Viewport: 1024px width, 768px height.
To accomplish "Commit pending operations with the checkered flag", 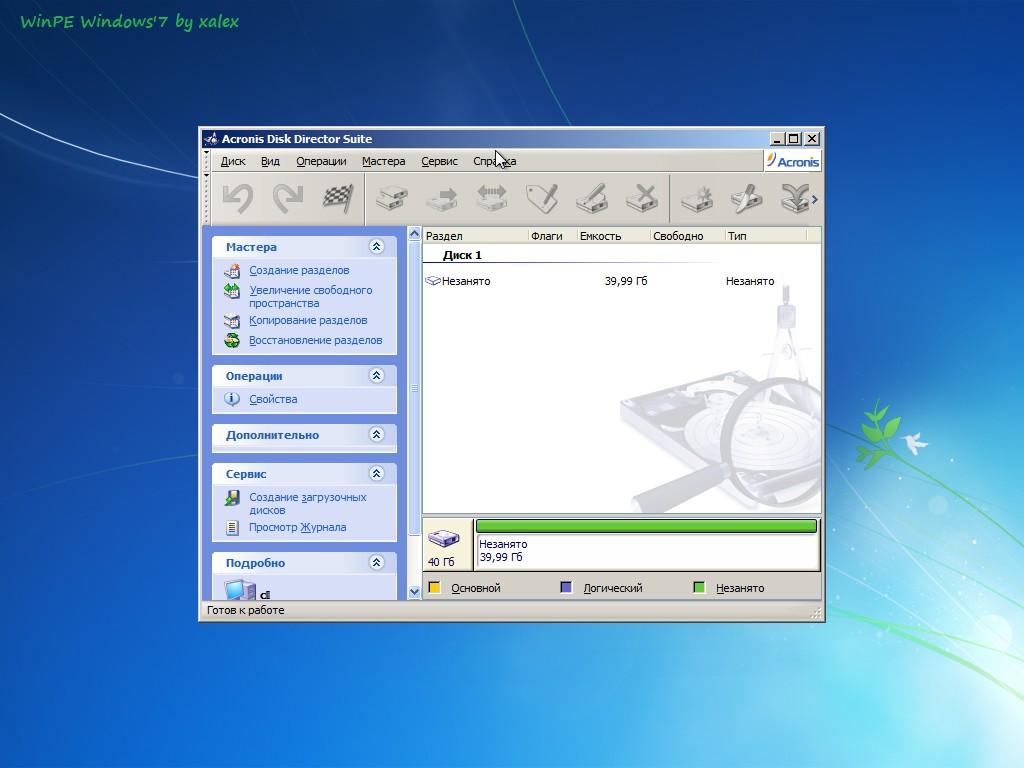I will (x=338, y=198).
